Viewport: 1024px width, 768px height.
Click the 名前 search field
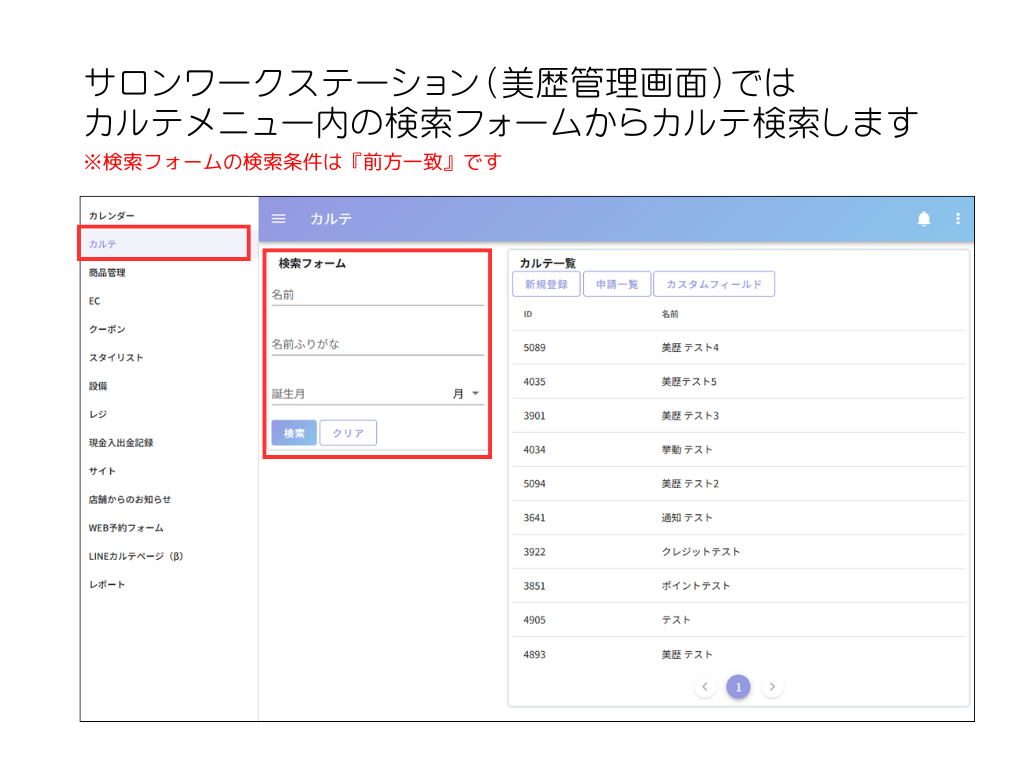[377, 295]
